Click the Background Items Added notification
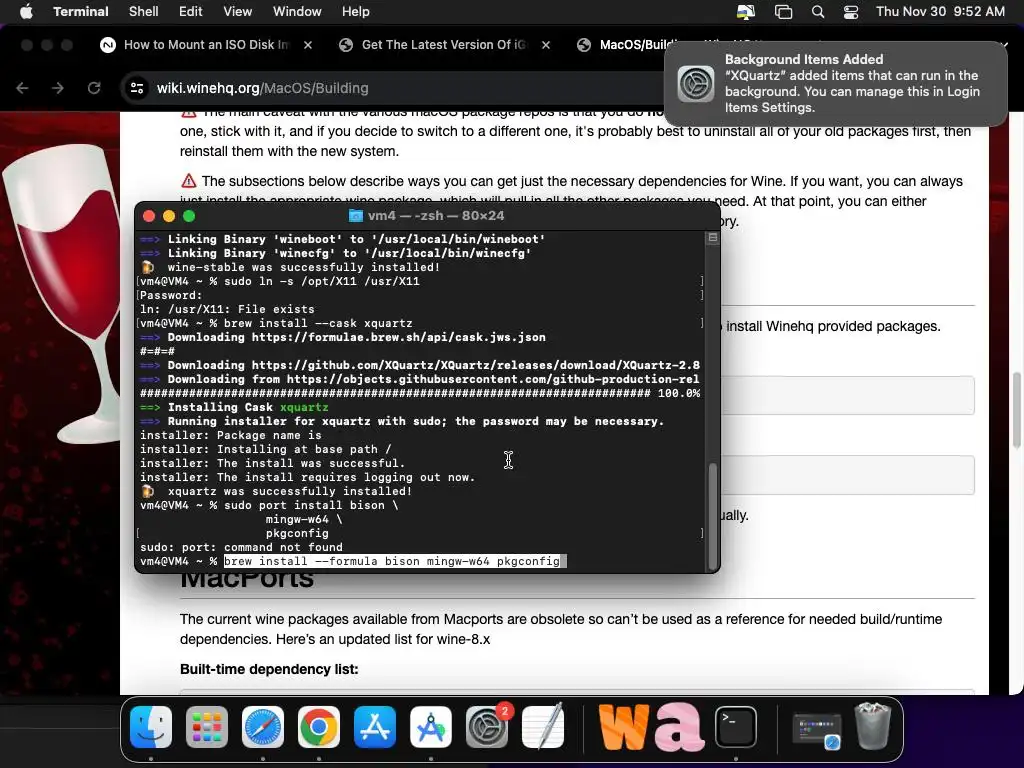This screenshot has height=768, width=1024. [835, 83]
